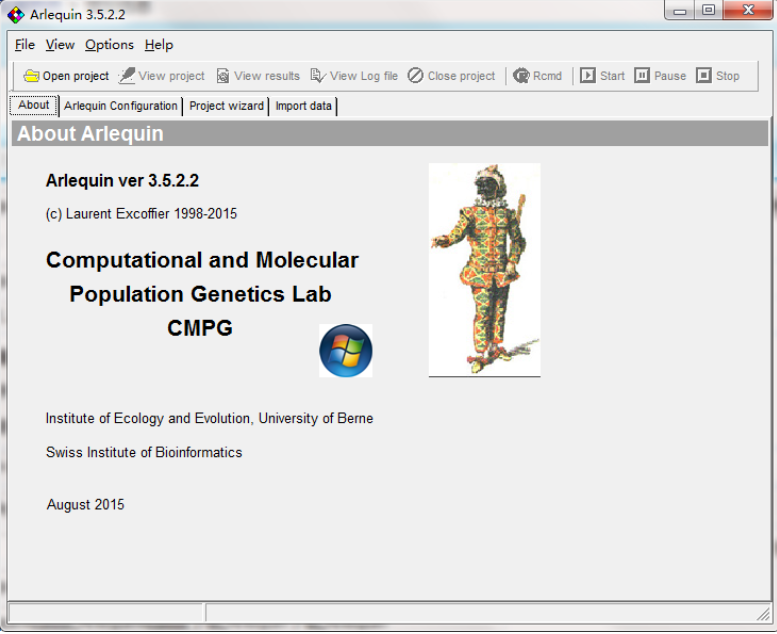Viewport: 777px width, 634px height.
Task: Click the Close project label
Action: tap(461, 76)
